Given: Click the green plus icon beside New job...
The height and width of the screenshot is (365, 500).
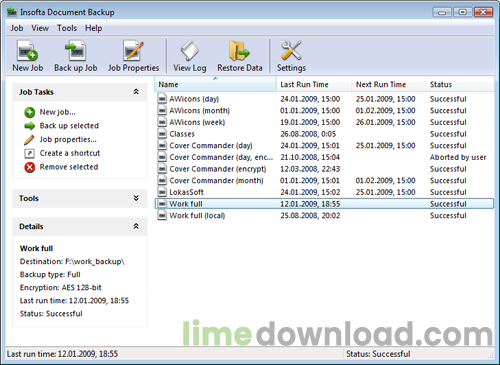Looking at the screenshot, I should [x=29, y=112].
